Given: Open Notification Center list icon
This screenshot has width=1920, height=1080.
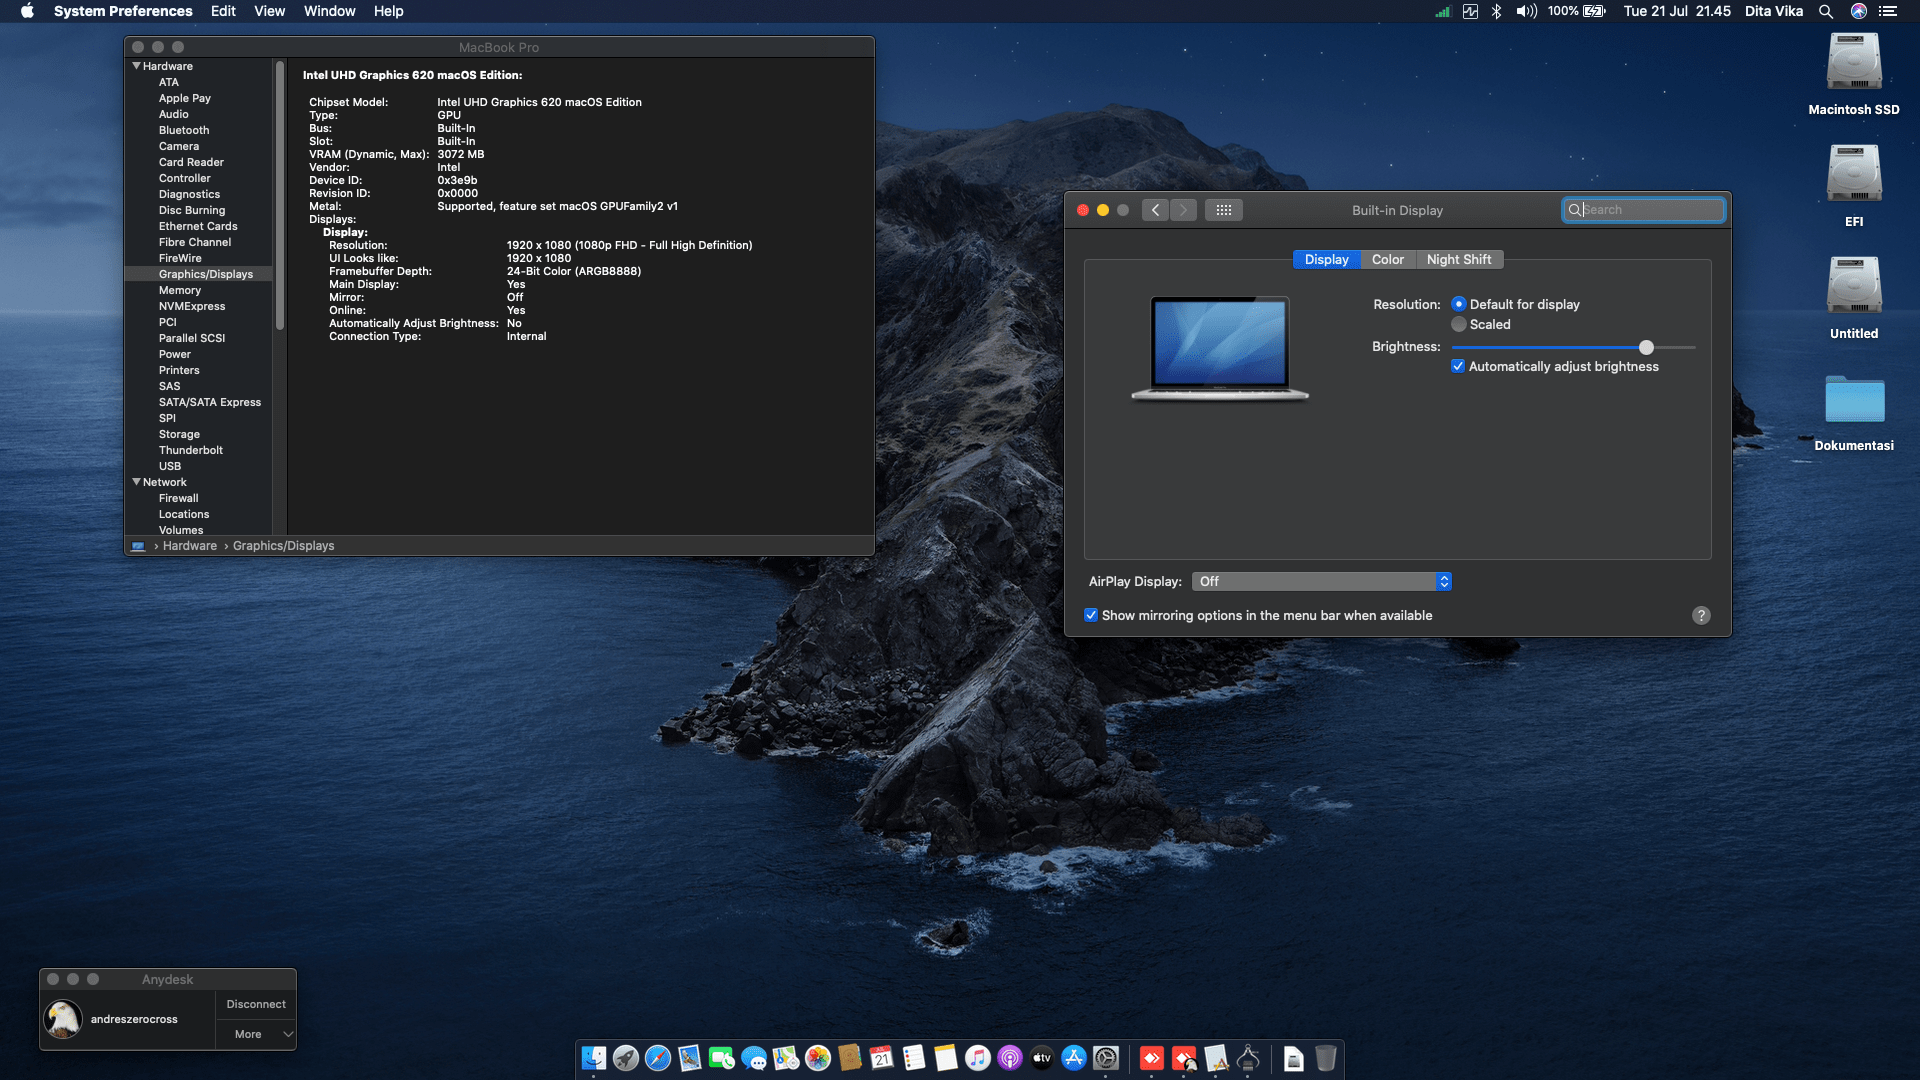Looking at the screenshot, I should (1888, 11).
